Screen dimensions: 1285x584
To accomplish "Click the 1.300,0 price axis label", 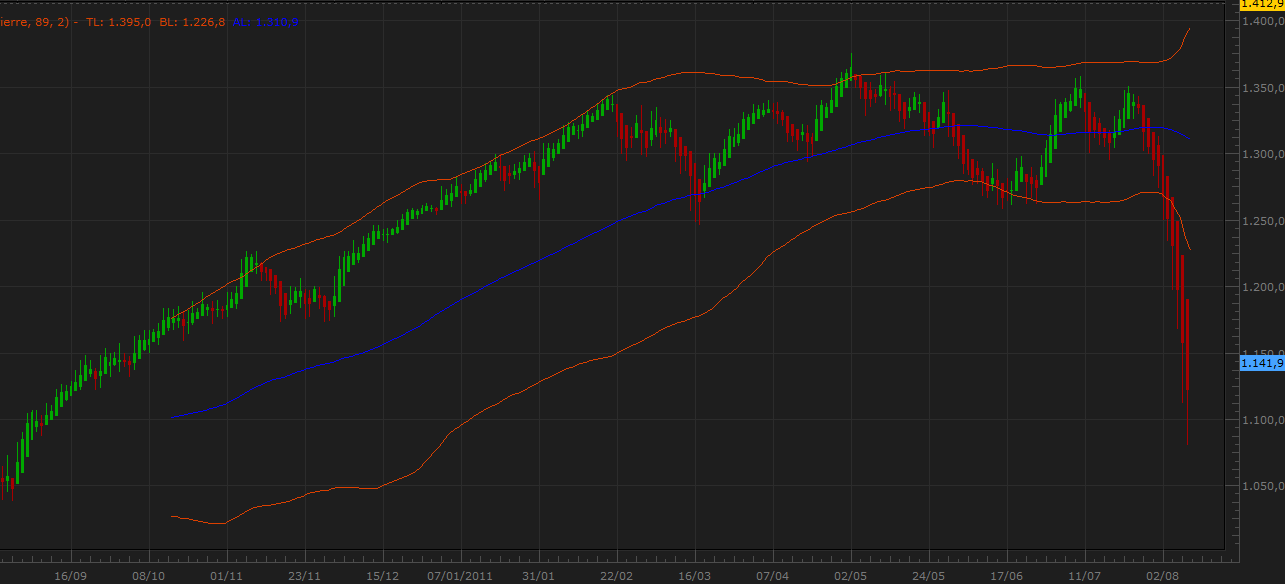I will tap(1262, 155).
